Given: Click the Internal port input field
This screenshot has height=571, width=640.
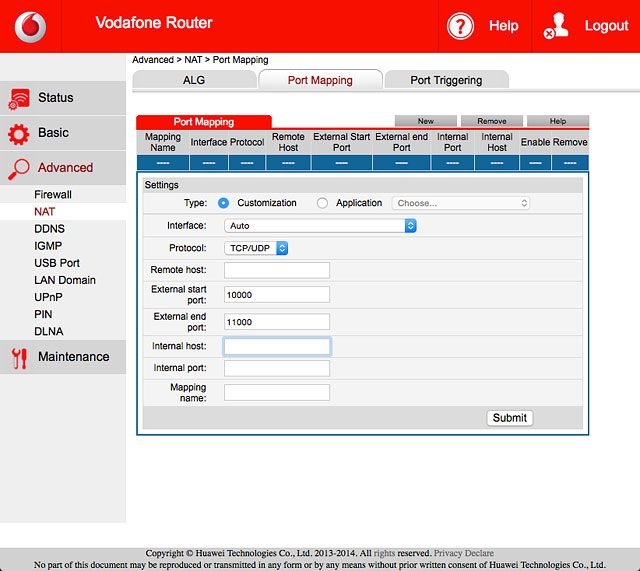Looking at the screenshot, I should [277, 368].
